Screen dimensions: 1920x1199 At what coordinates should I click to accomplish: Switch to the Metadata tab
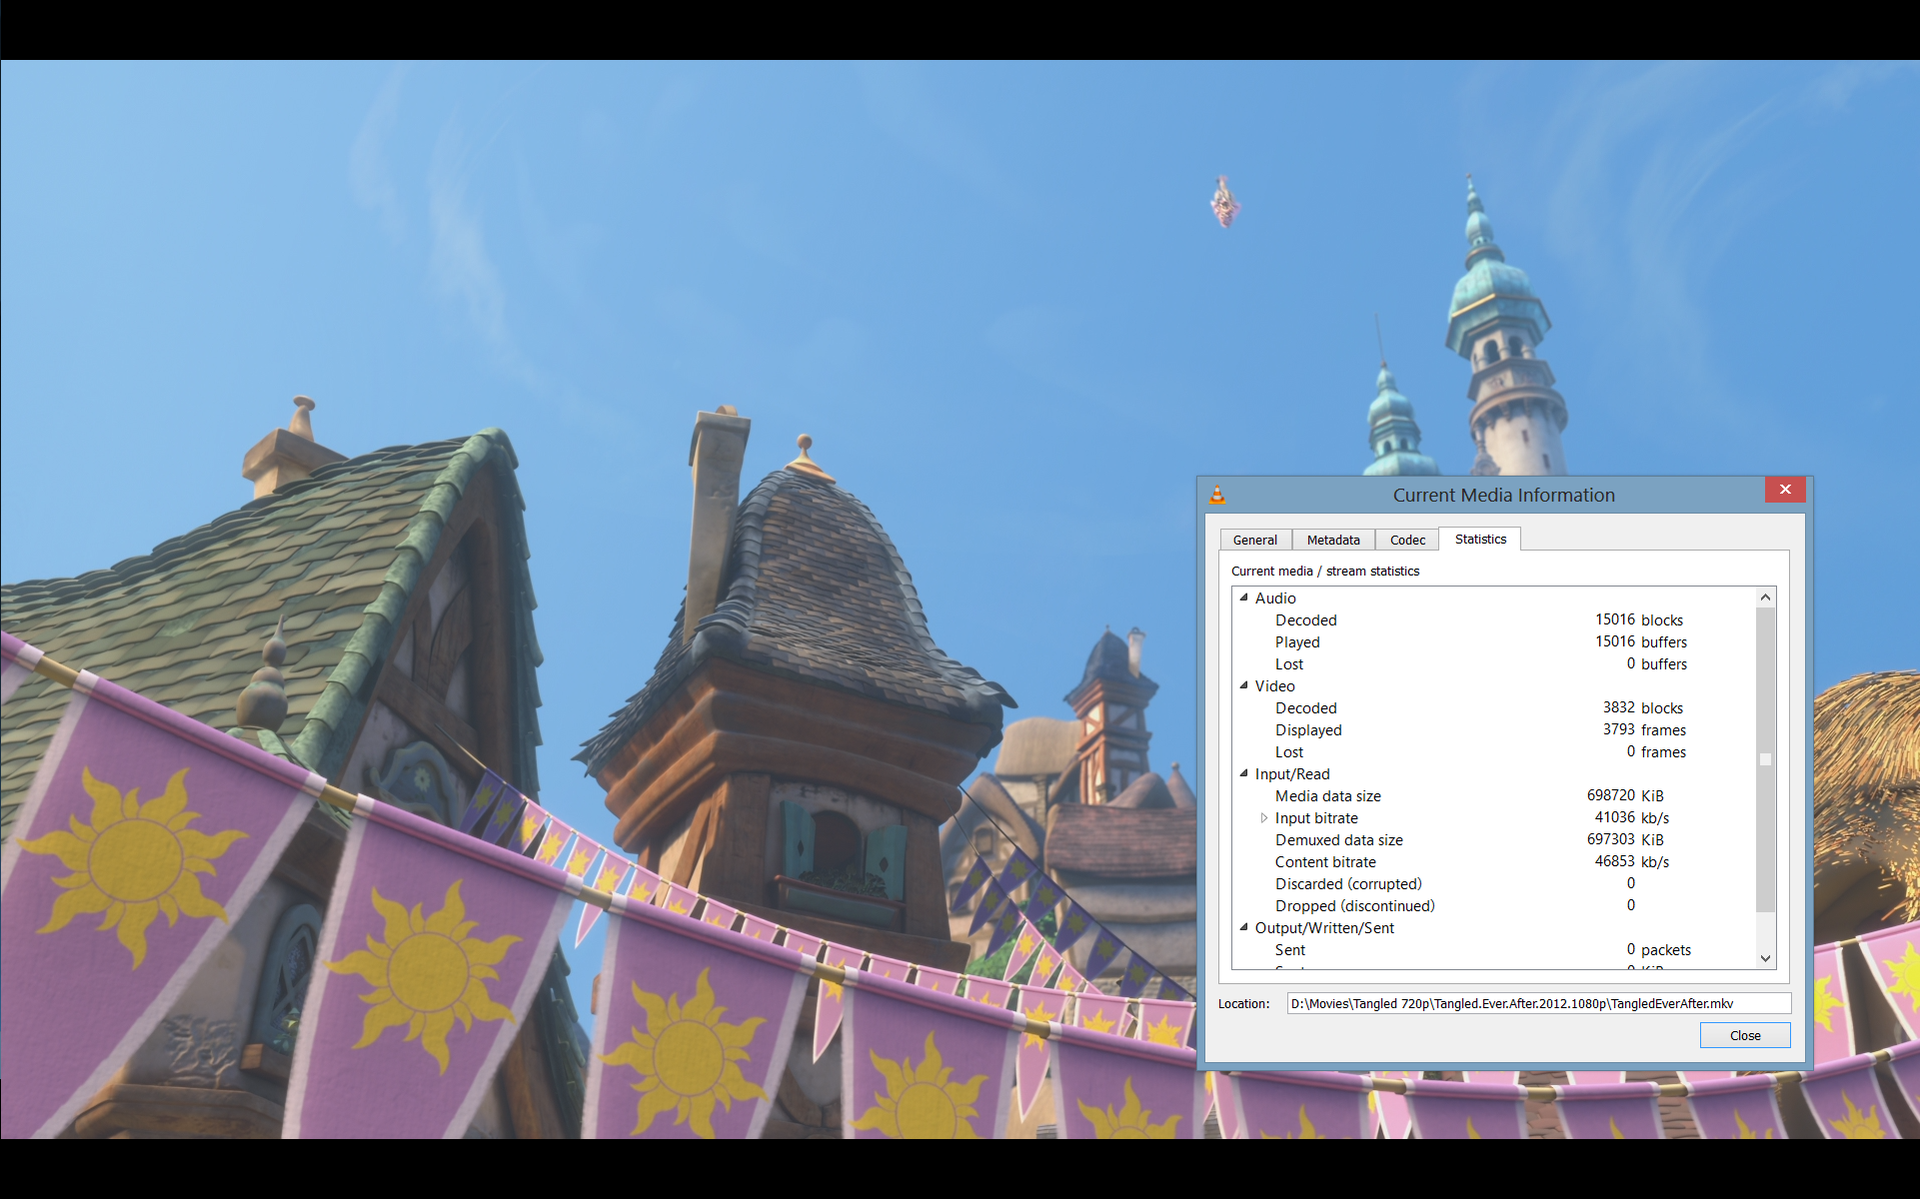[1333, 540]
